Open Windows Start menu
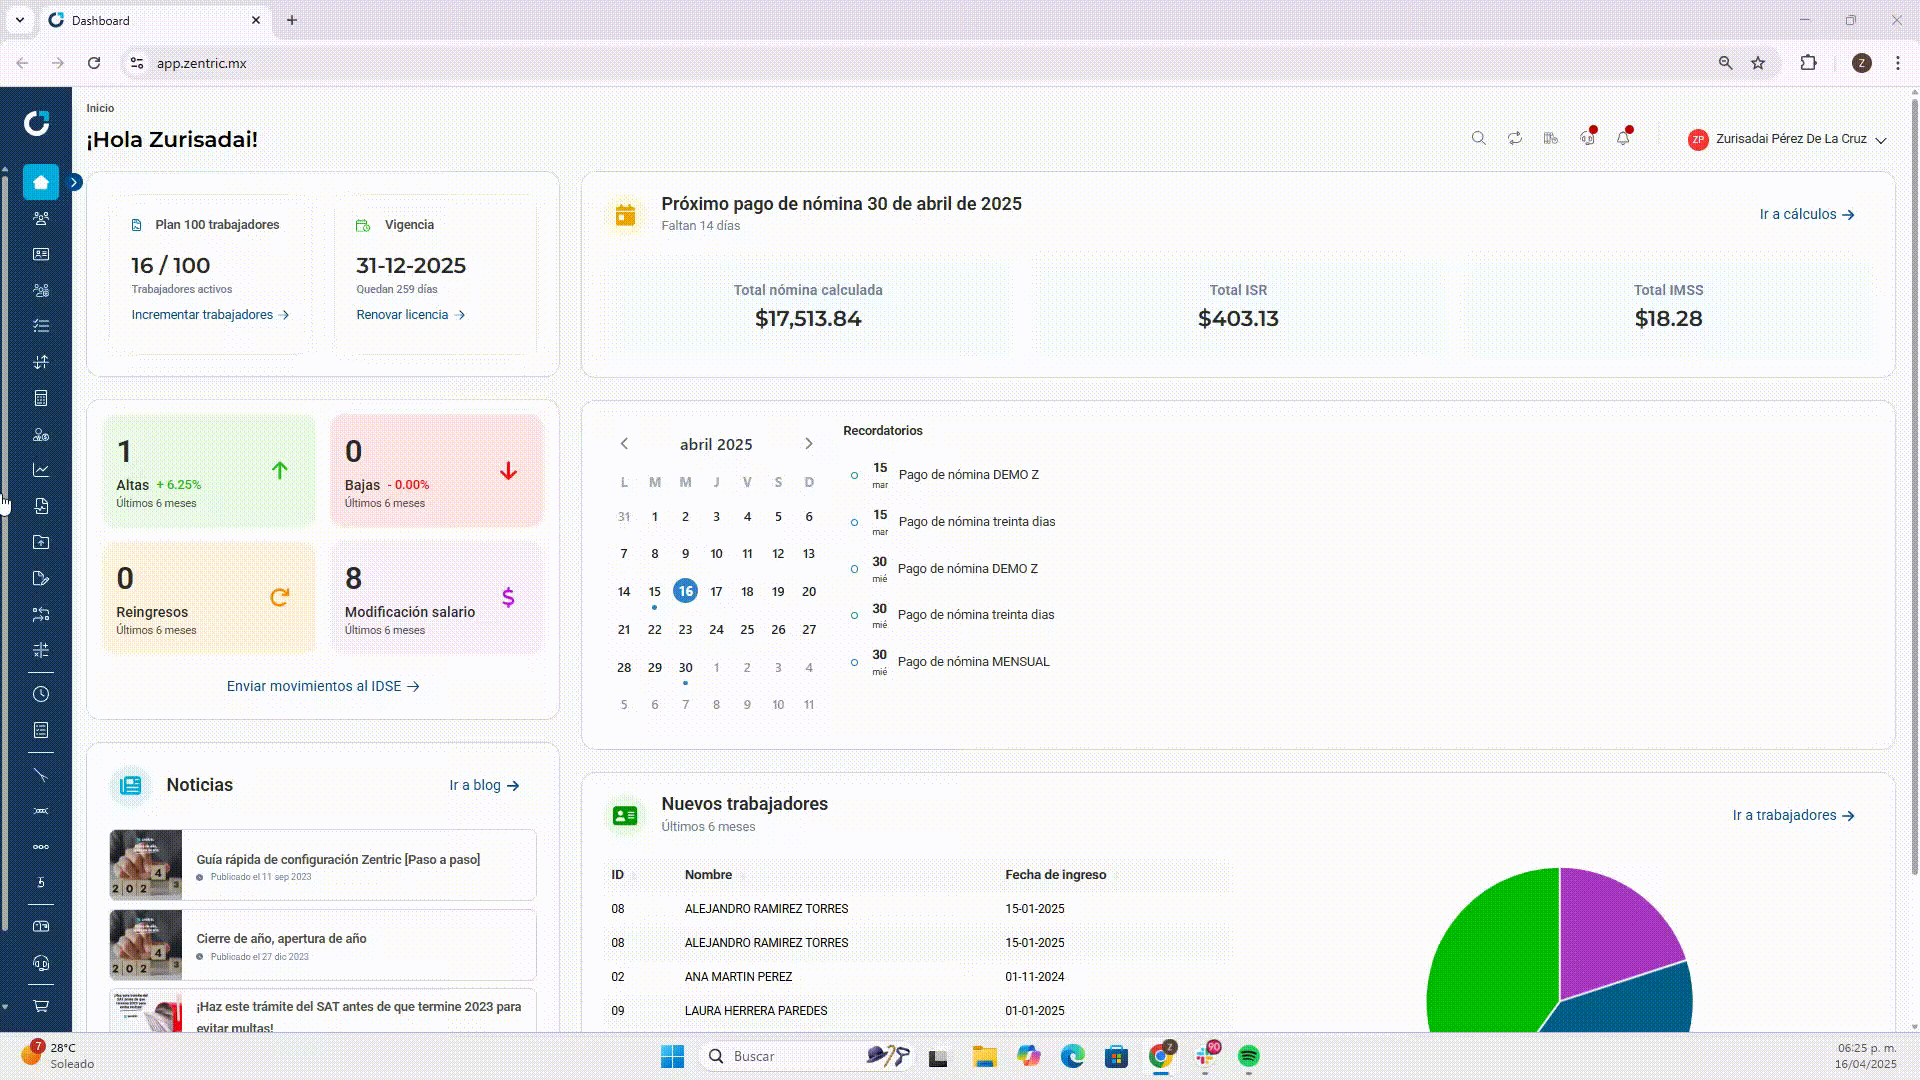Viewport: 1920px width, 1080px height. pyautogui.click(x=672, y=1056)
